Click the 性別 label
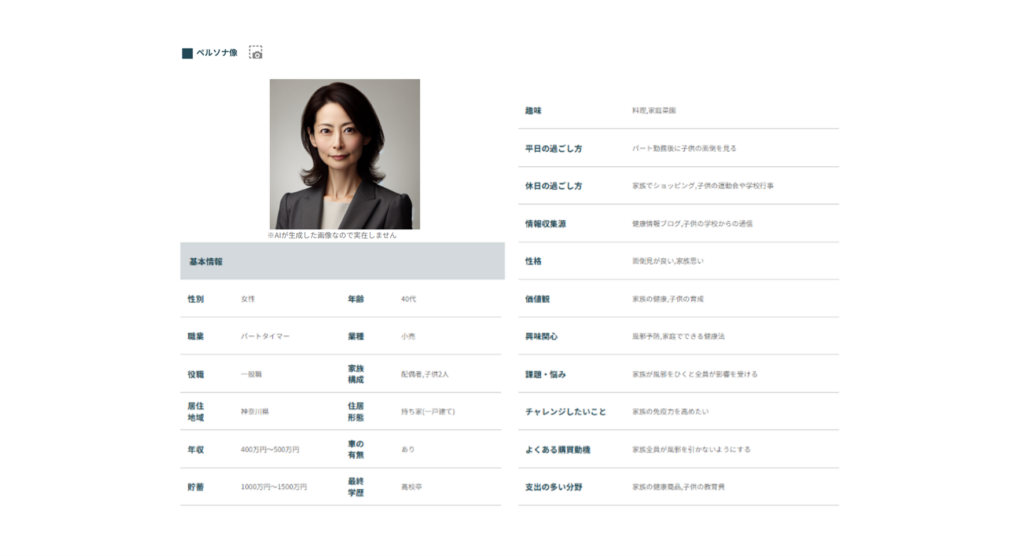 (x=196, y=299)
